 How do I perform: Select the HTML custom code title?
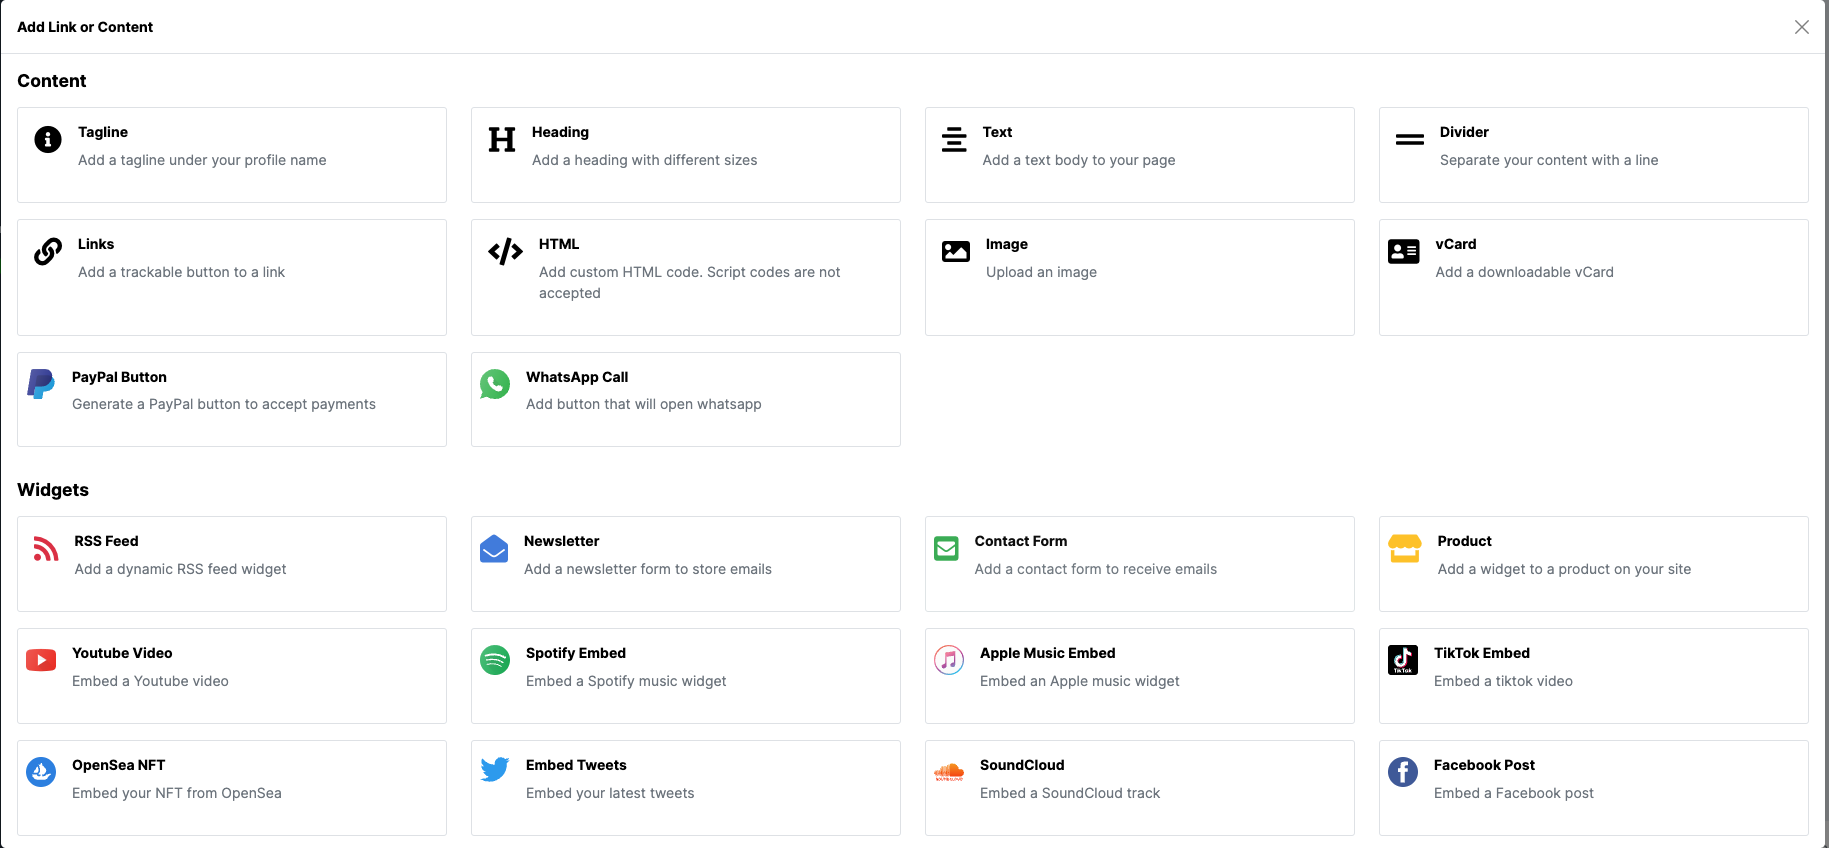559,244
